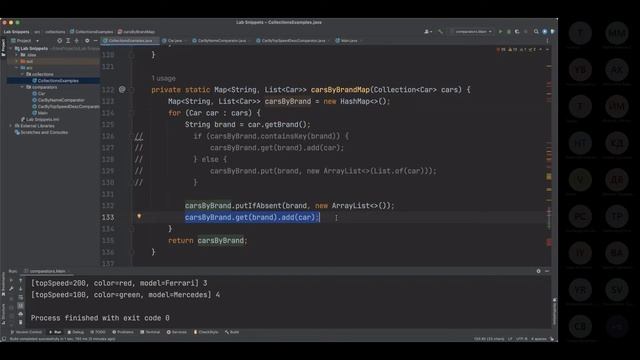Switch to CarByNameComparator.java editor tab
This screenshot has width=640, height=360.
click(x=222, y=41)
